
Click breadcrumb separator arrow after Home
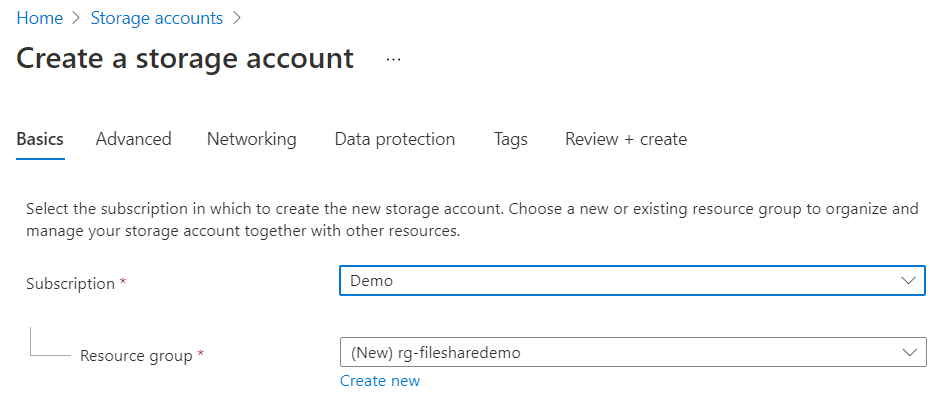77,18
